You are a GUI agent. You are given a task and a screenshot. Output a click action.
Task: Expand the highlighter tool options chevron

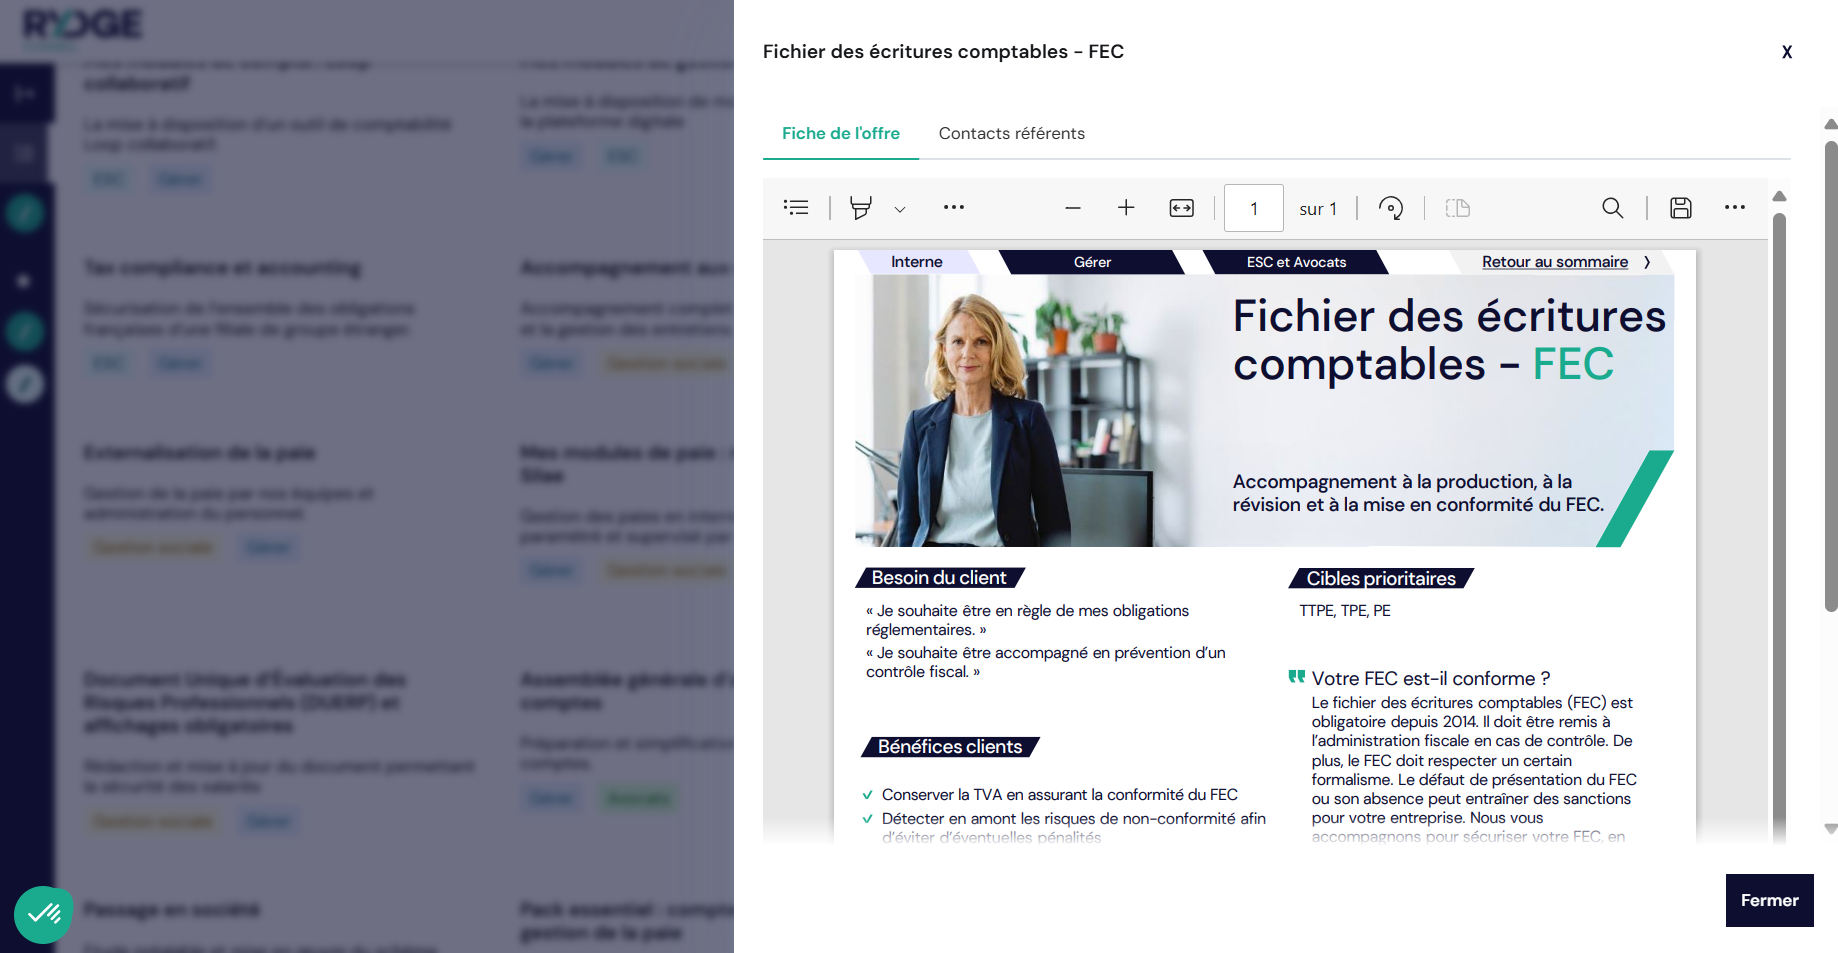[900, 209]
